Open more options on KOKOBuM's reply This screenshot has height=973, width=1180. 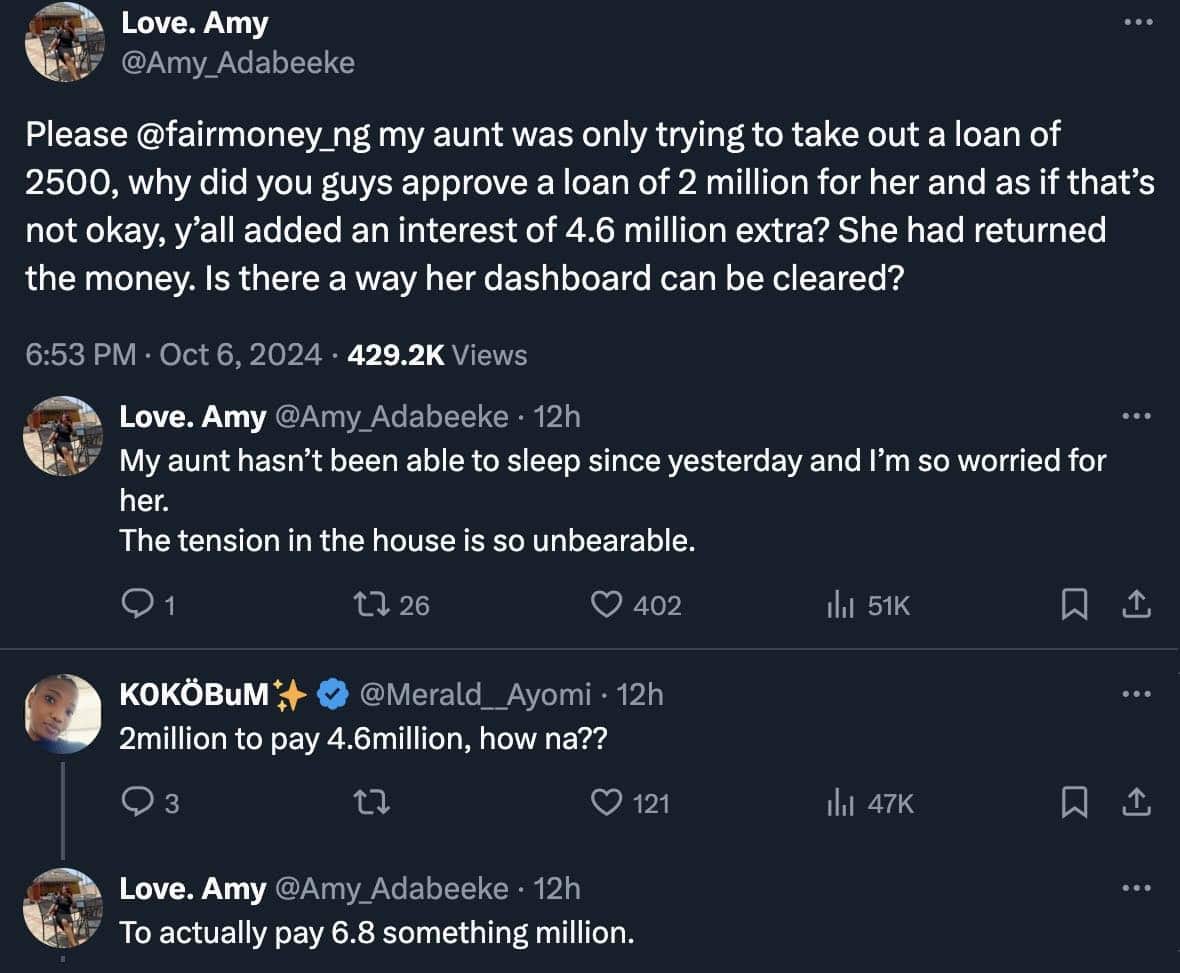1138,692
